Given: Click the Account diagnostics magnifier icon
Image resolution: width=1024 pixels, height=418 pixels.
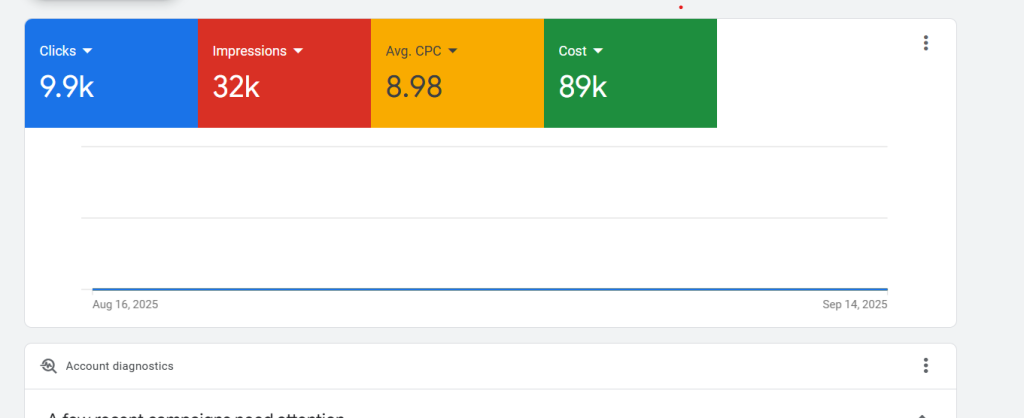Looking at the screenshot, I should click(x=49, y=366).
